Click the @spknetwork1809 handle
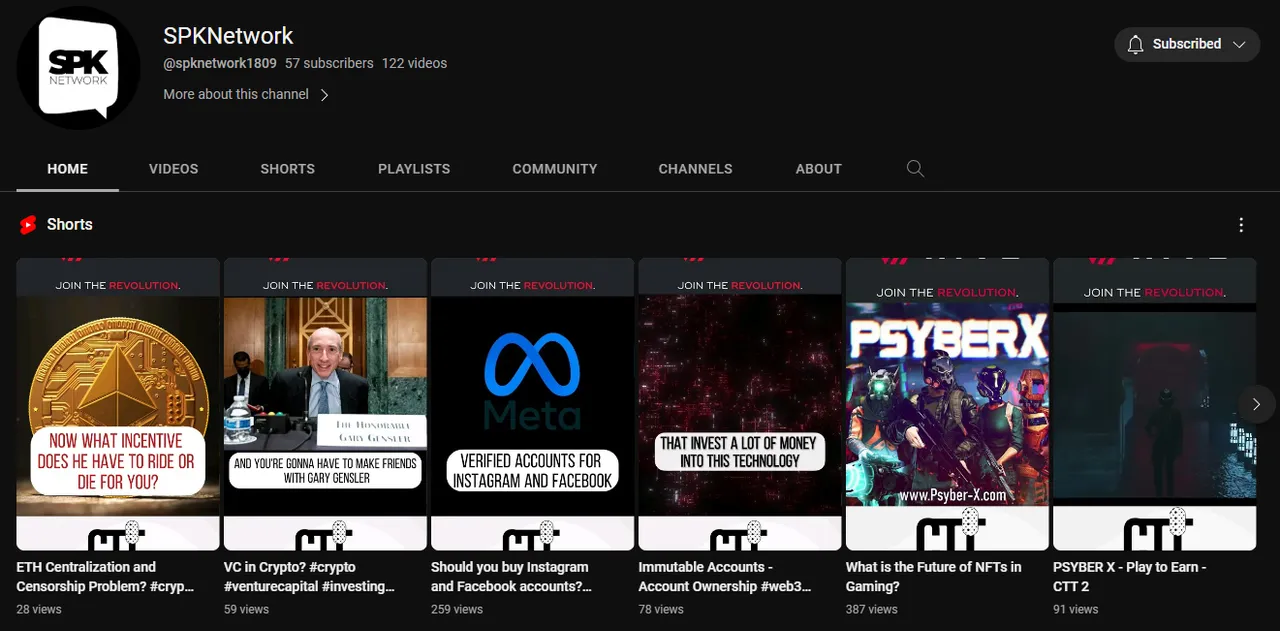Image resolution: width=1280 pixels, height=631 pixels. pos(220,63)
